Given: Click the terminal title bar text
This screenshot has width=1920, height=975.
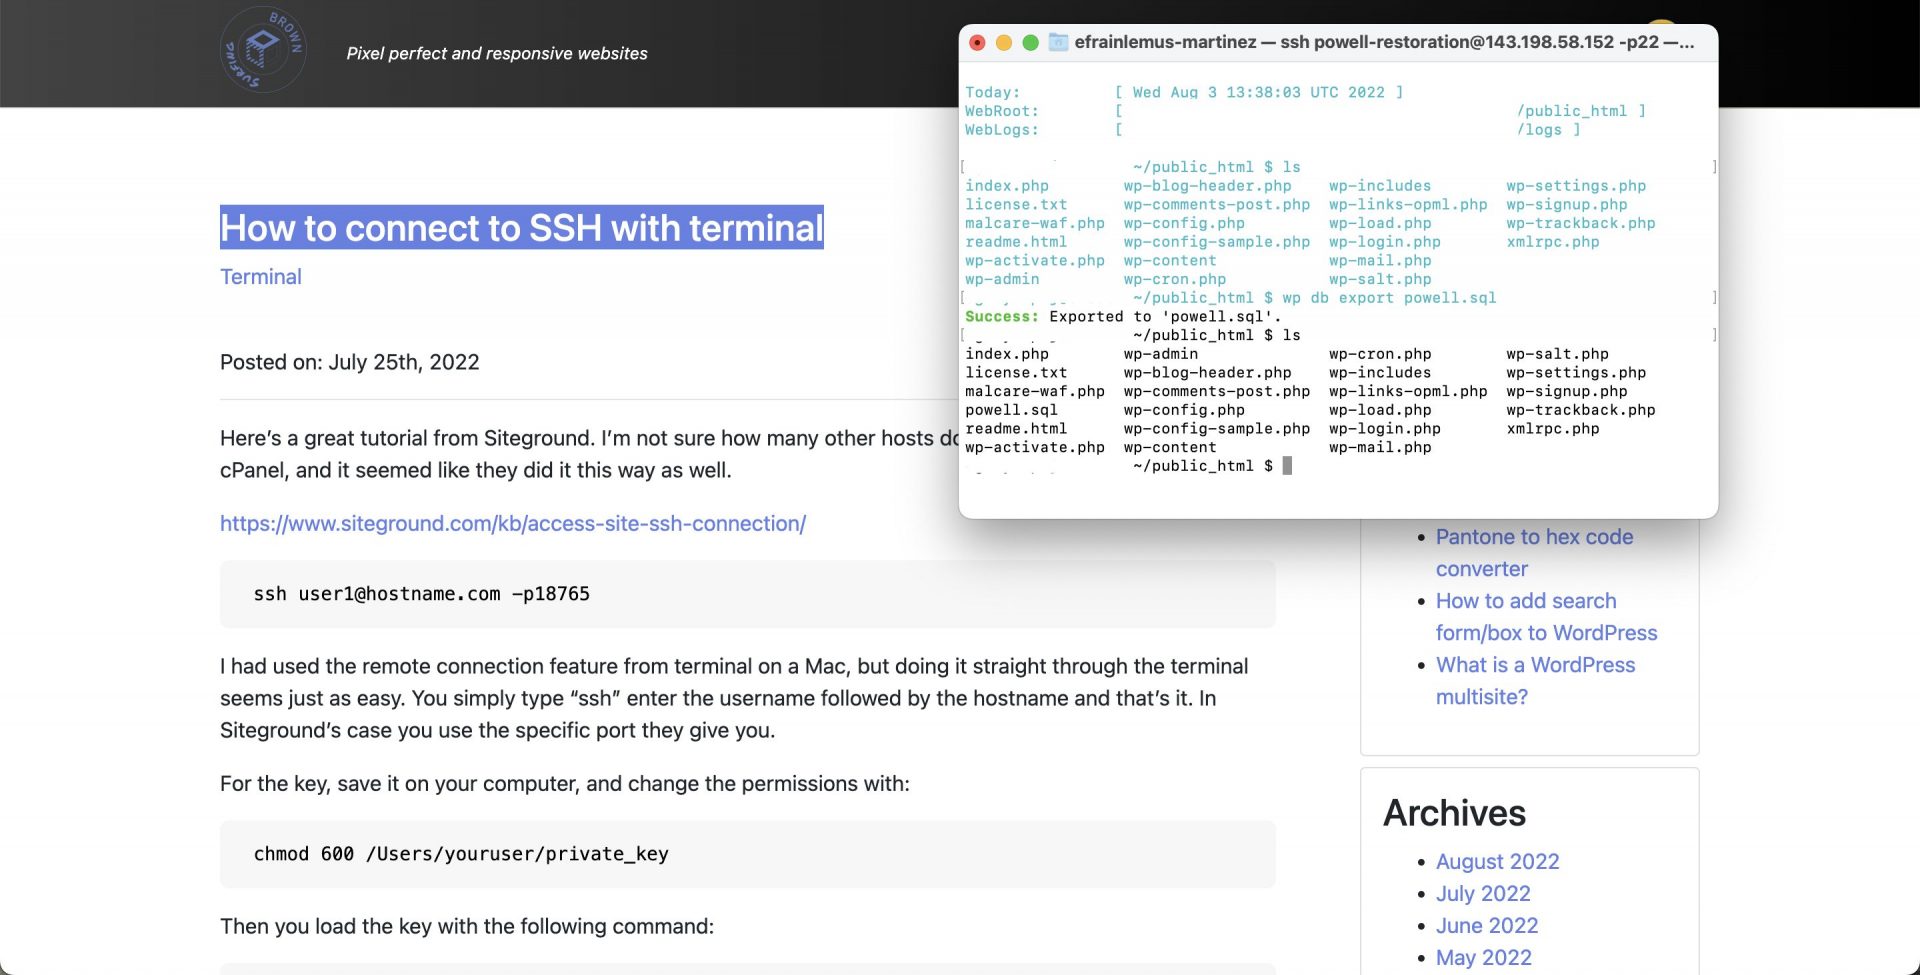Looking at the screenshot, I should 1384,42.
